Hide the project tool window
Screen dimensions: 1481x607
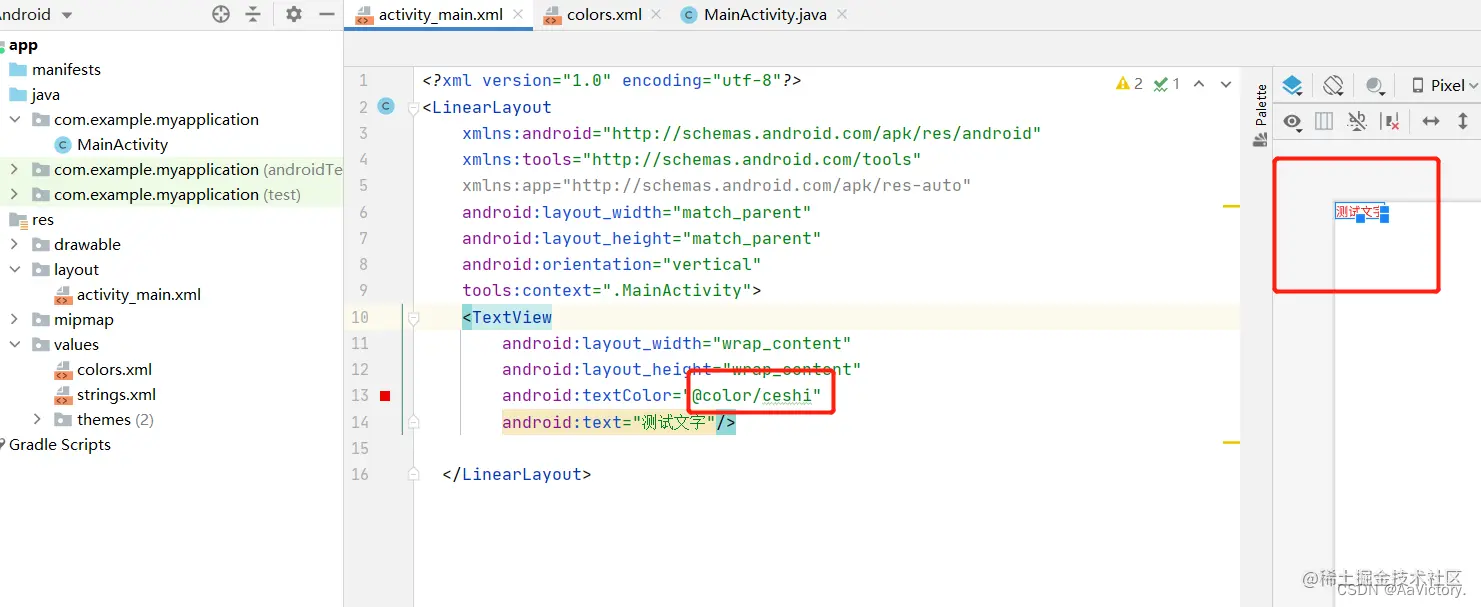pos(326,14)
